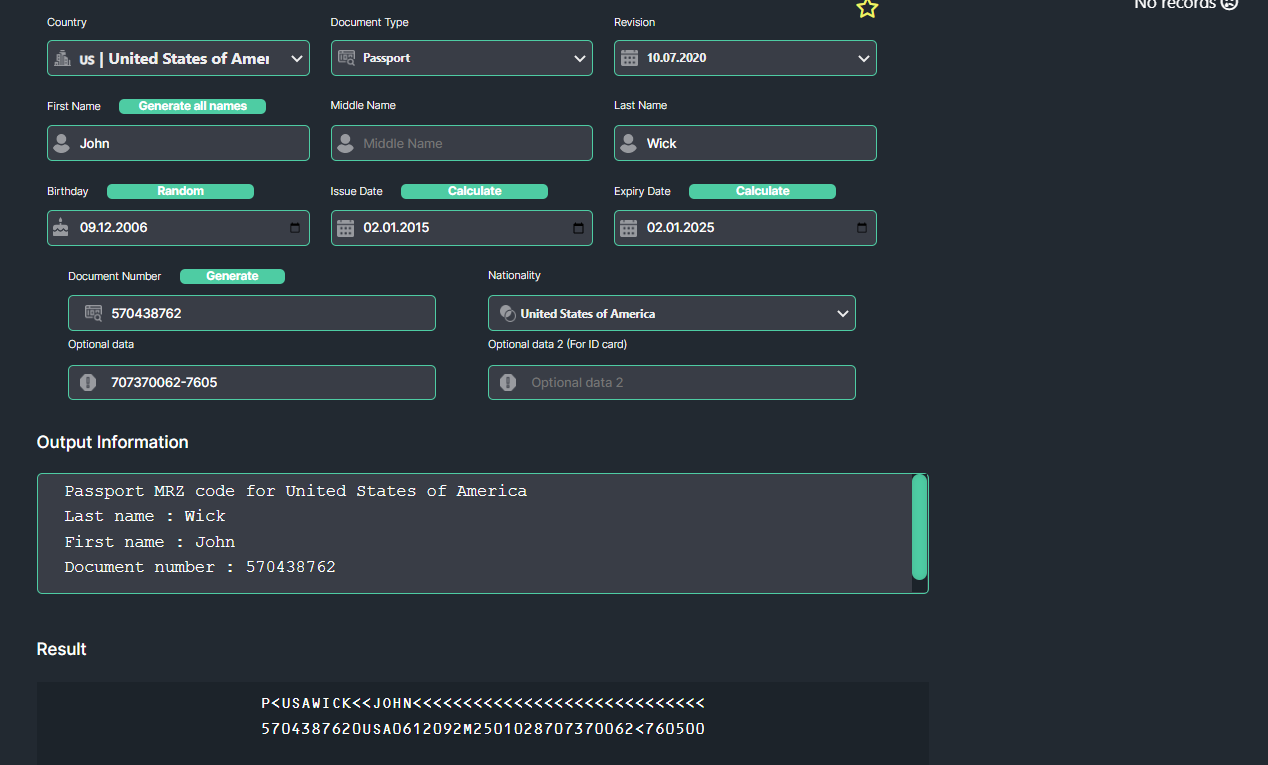Click the yellow star favorite icon

tap(867, 9)
